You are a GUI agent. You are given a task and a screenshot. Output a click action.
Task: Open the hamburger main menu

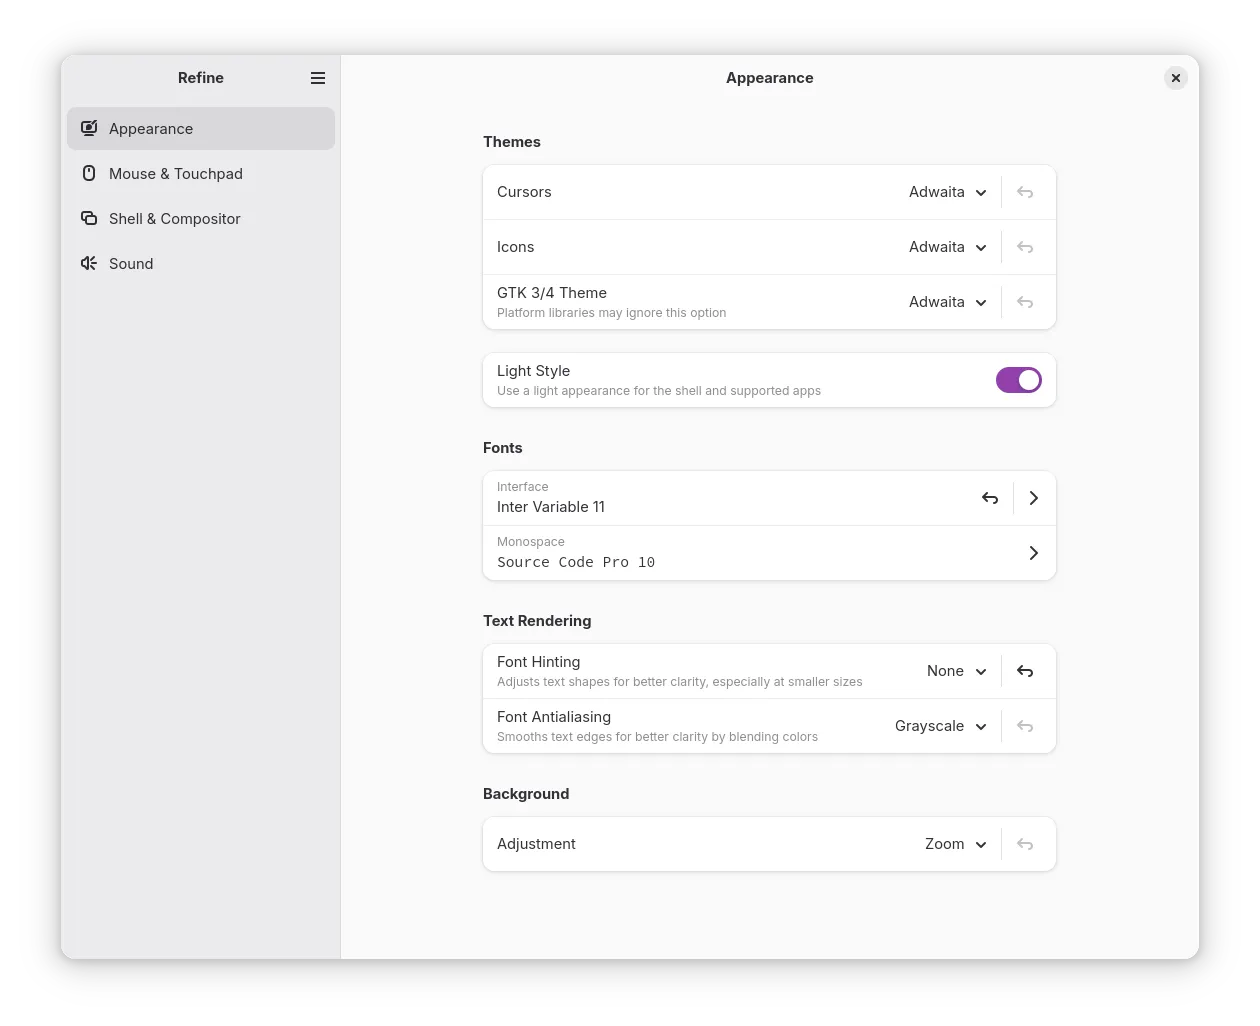(x=318, y=78)
